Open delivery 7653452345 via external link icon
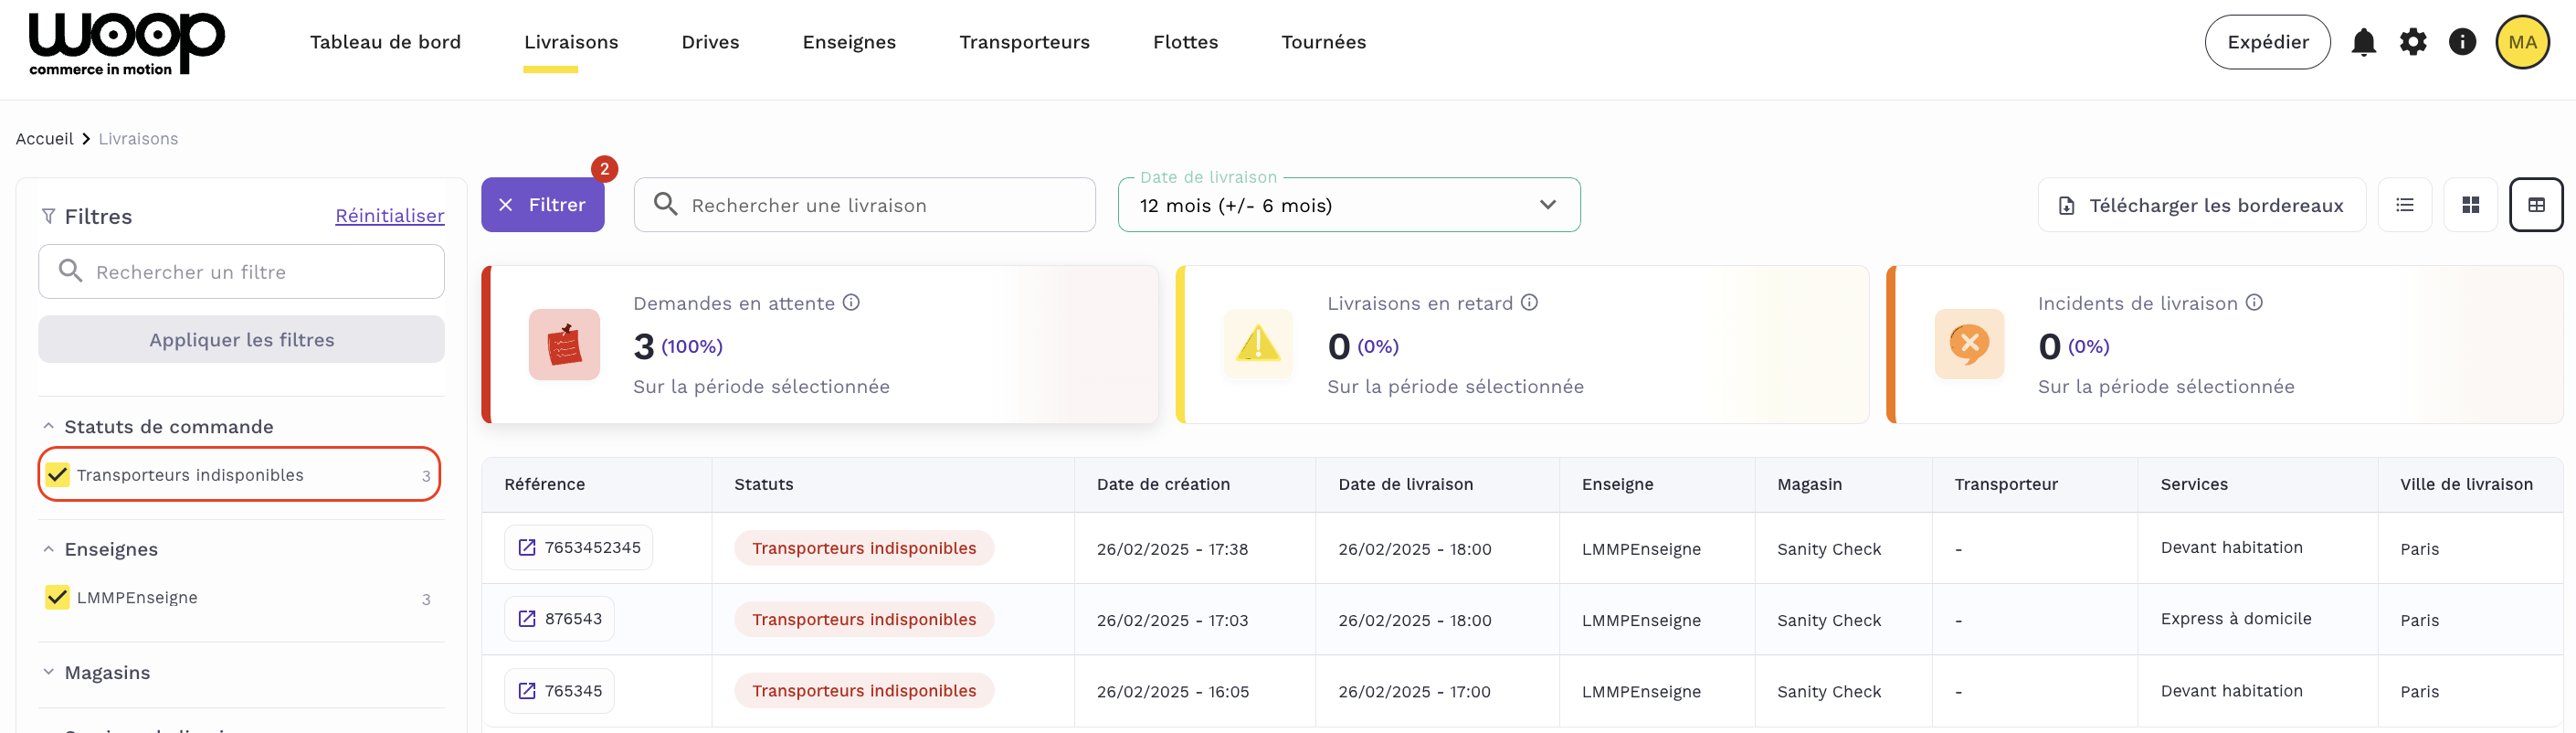2576x733 pixels. [x=527, y=548]
